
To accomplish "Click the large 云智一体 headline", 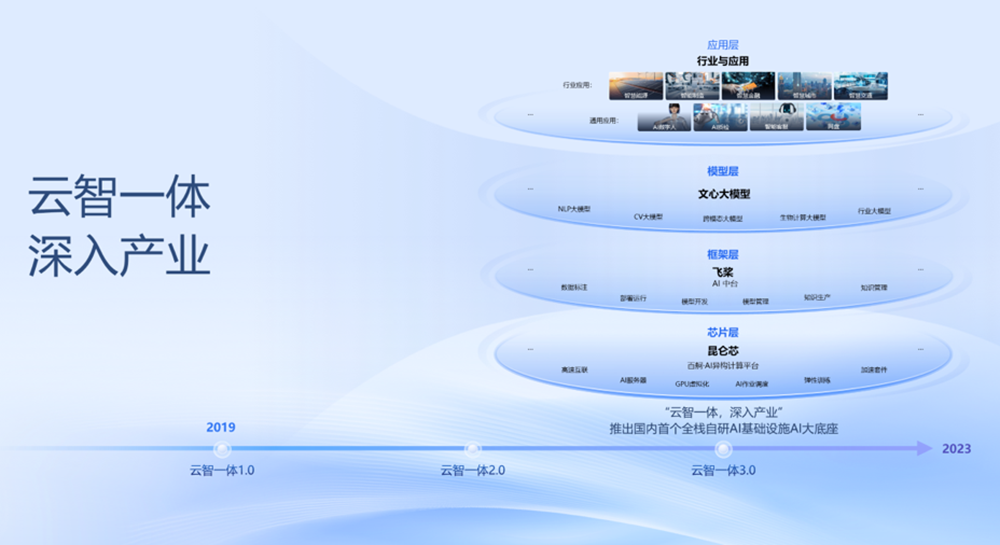I will [119, 196].
